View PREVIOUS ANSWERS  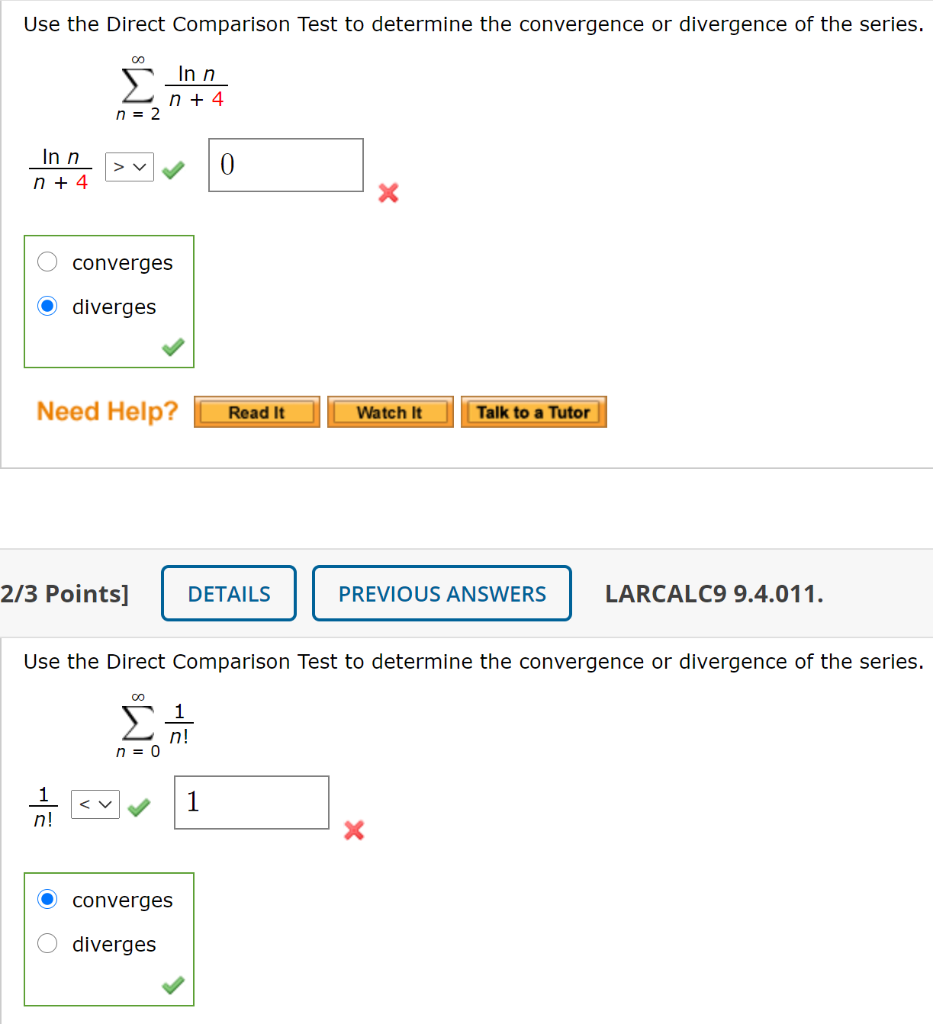point(441,593)
